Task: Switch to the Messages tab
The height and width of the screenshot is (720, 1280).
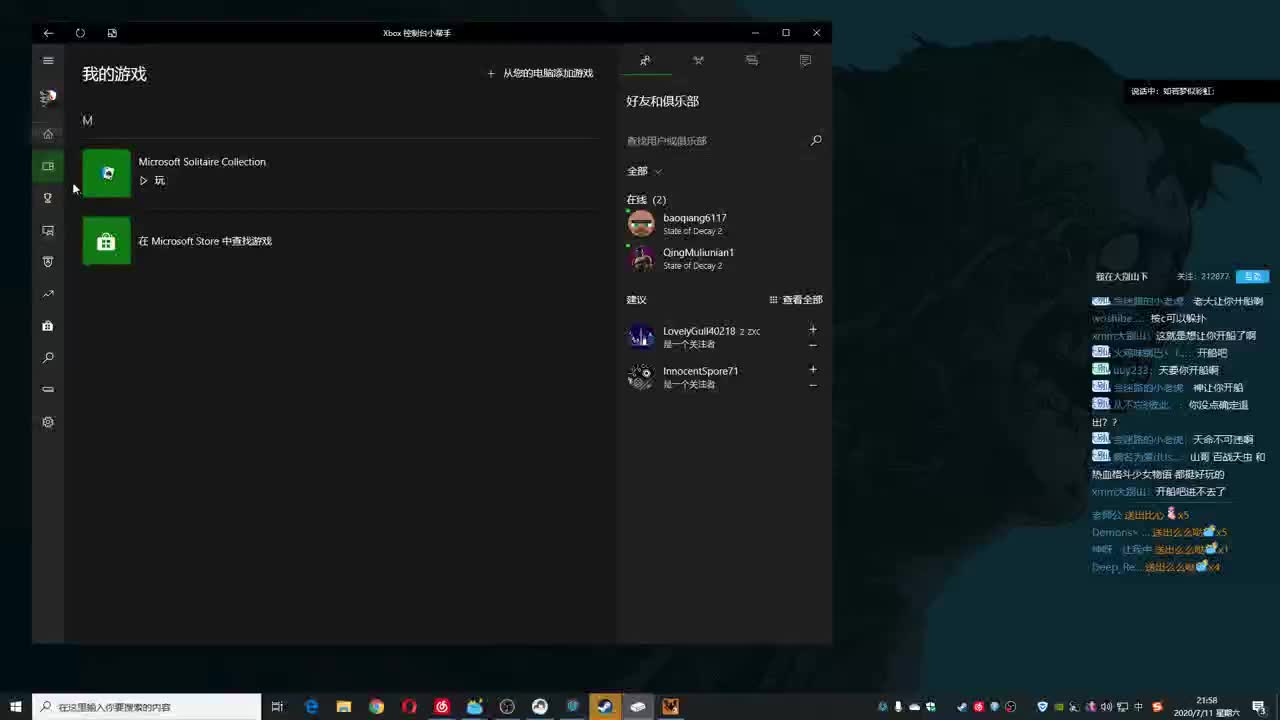Action: [x=752, y=61]
